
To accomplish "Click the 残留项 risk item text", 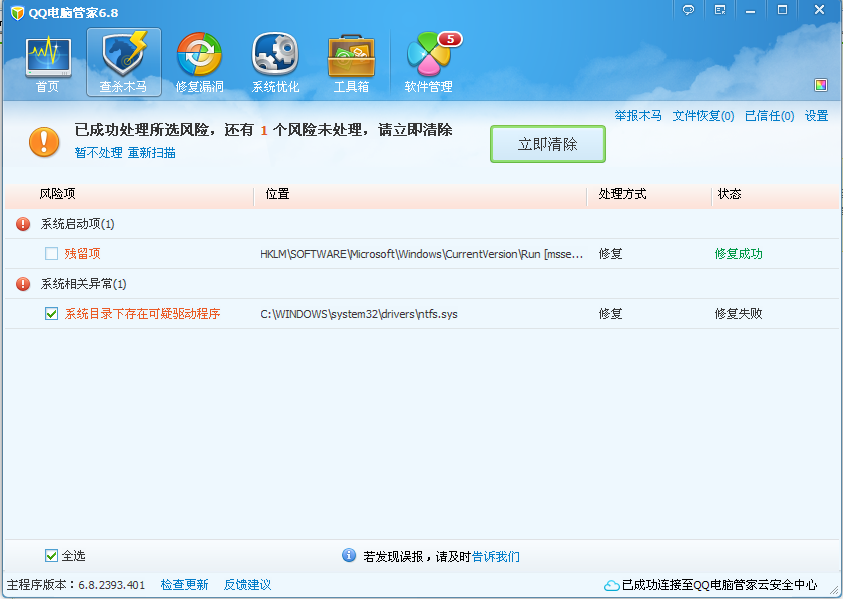I will click(x=82, y=254).
